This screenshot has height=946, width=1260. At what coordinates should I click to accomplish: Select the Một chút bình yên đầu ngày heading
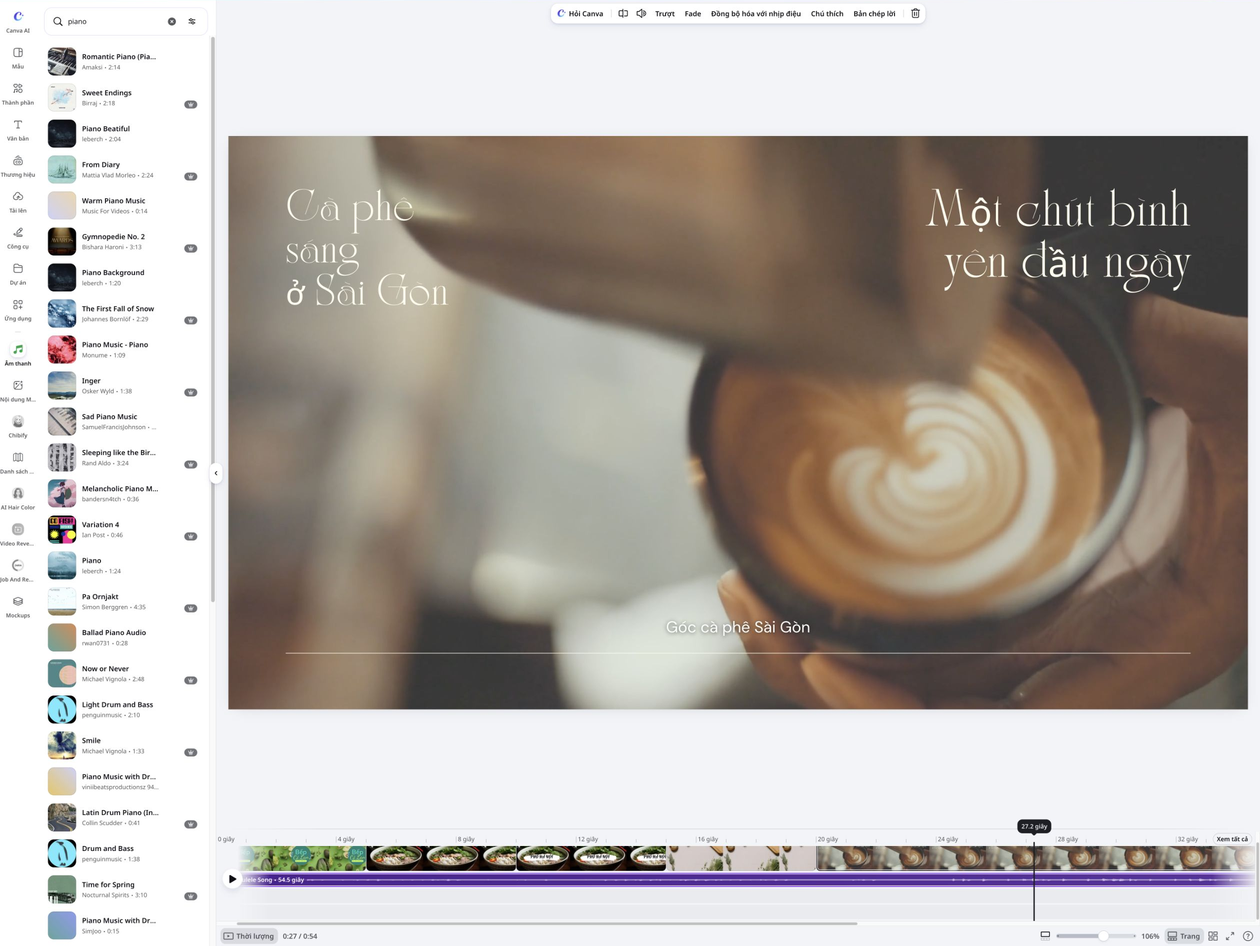pos(1058,238)
